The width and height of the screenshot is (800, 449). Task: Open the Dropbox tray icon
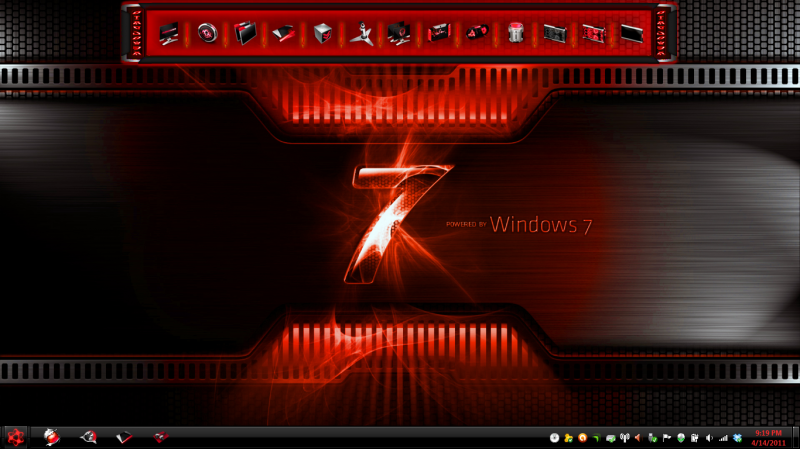pos(737,438)
